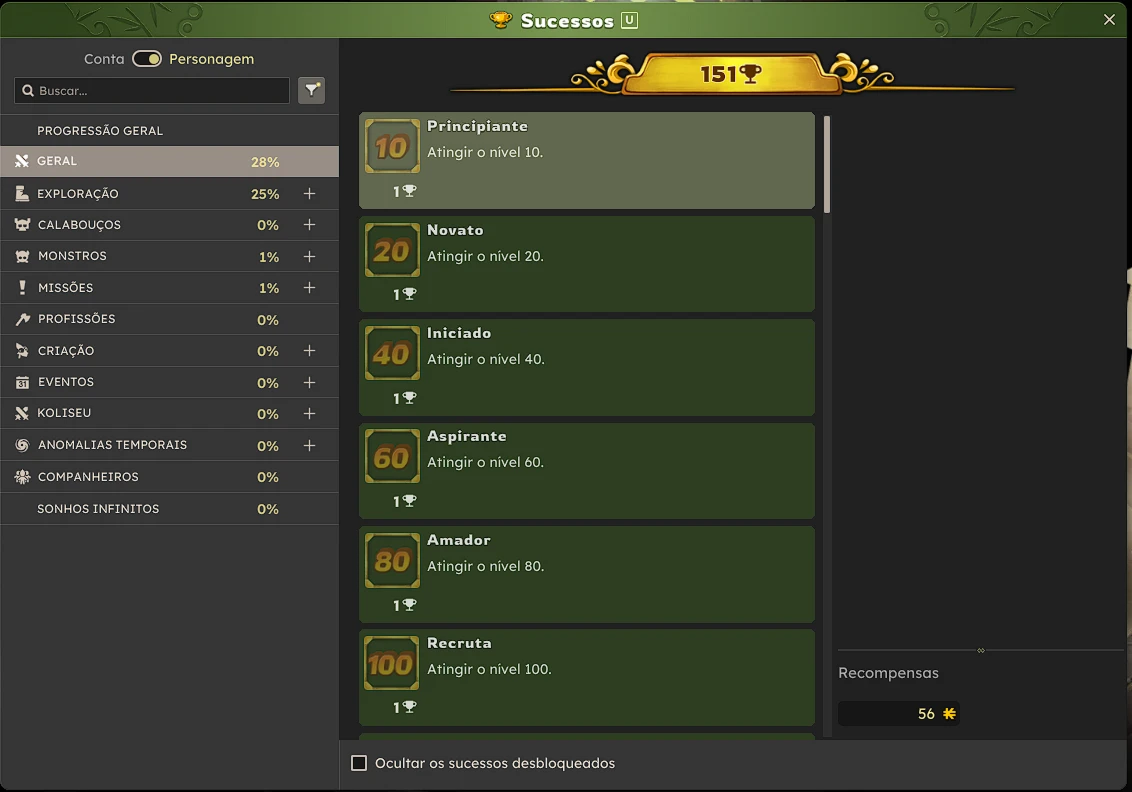
Task: Click the level 20 Novato badge icon
Action: click(392, 251)
